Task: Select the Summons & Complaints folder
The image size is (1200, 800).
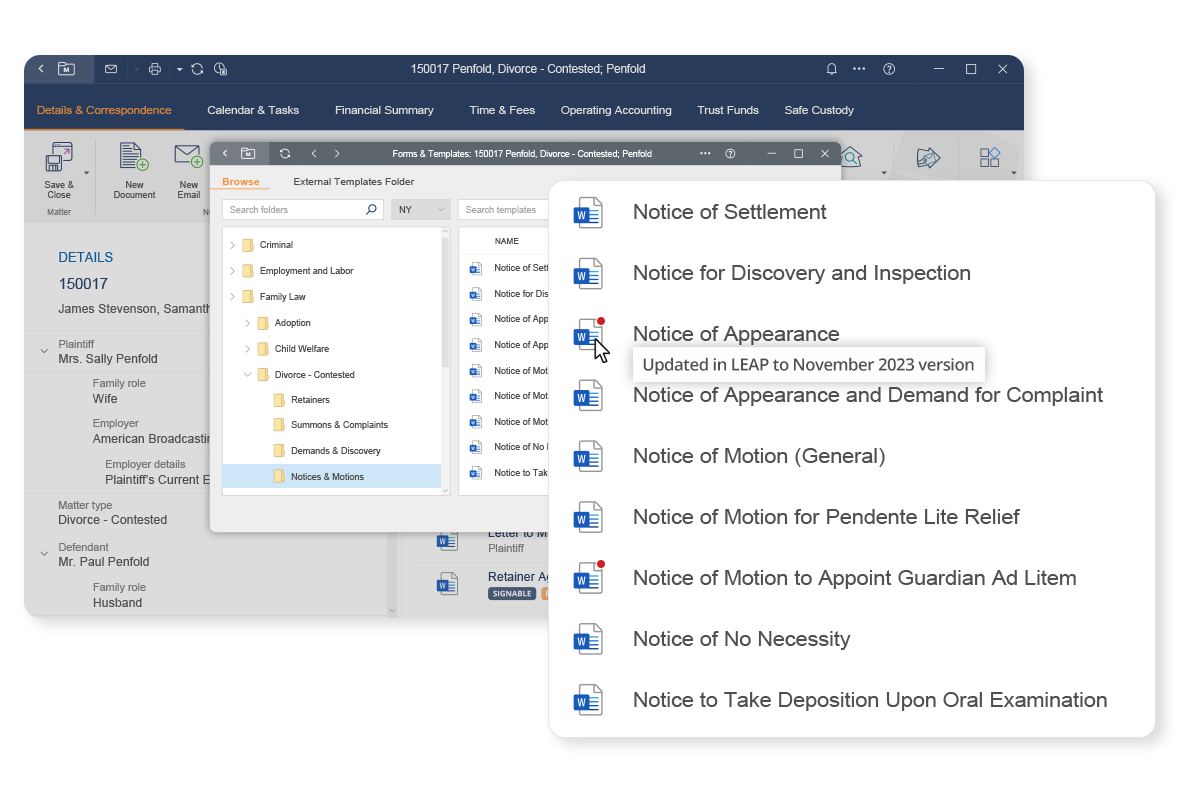Action: coord(339,425)
